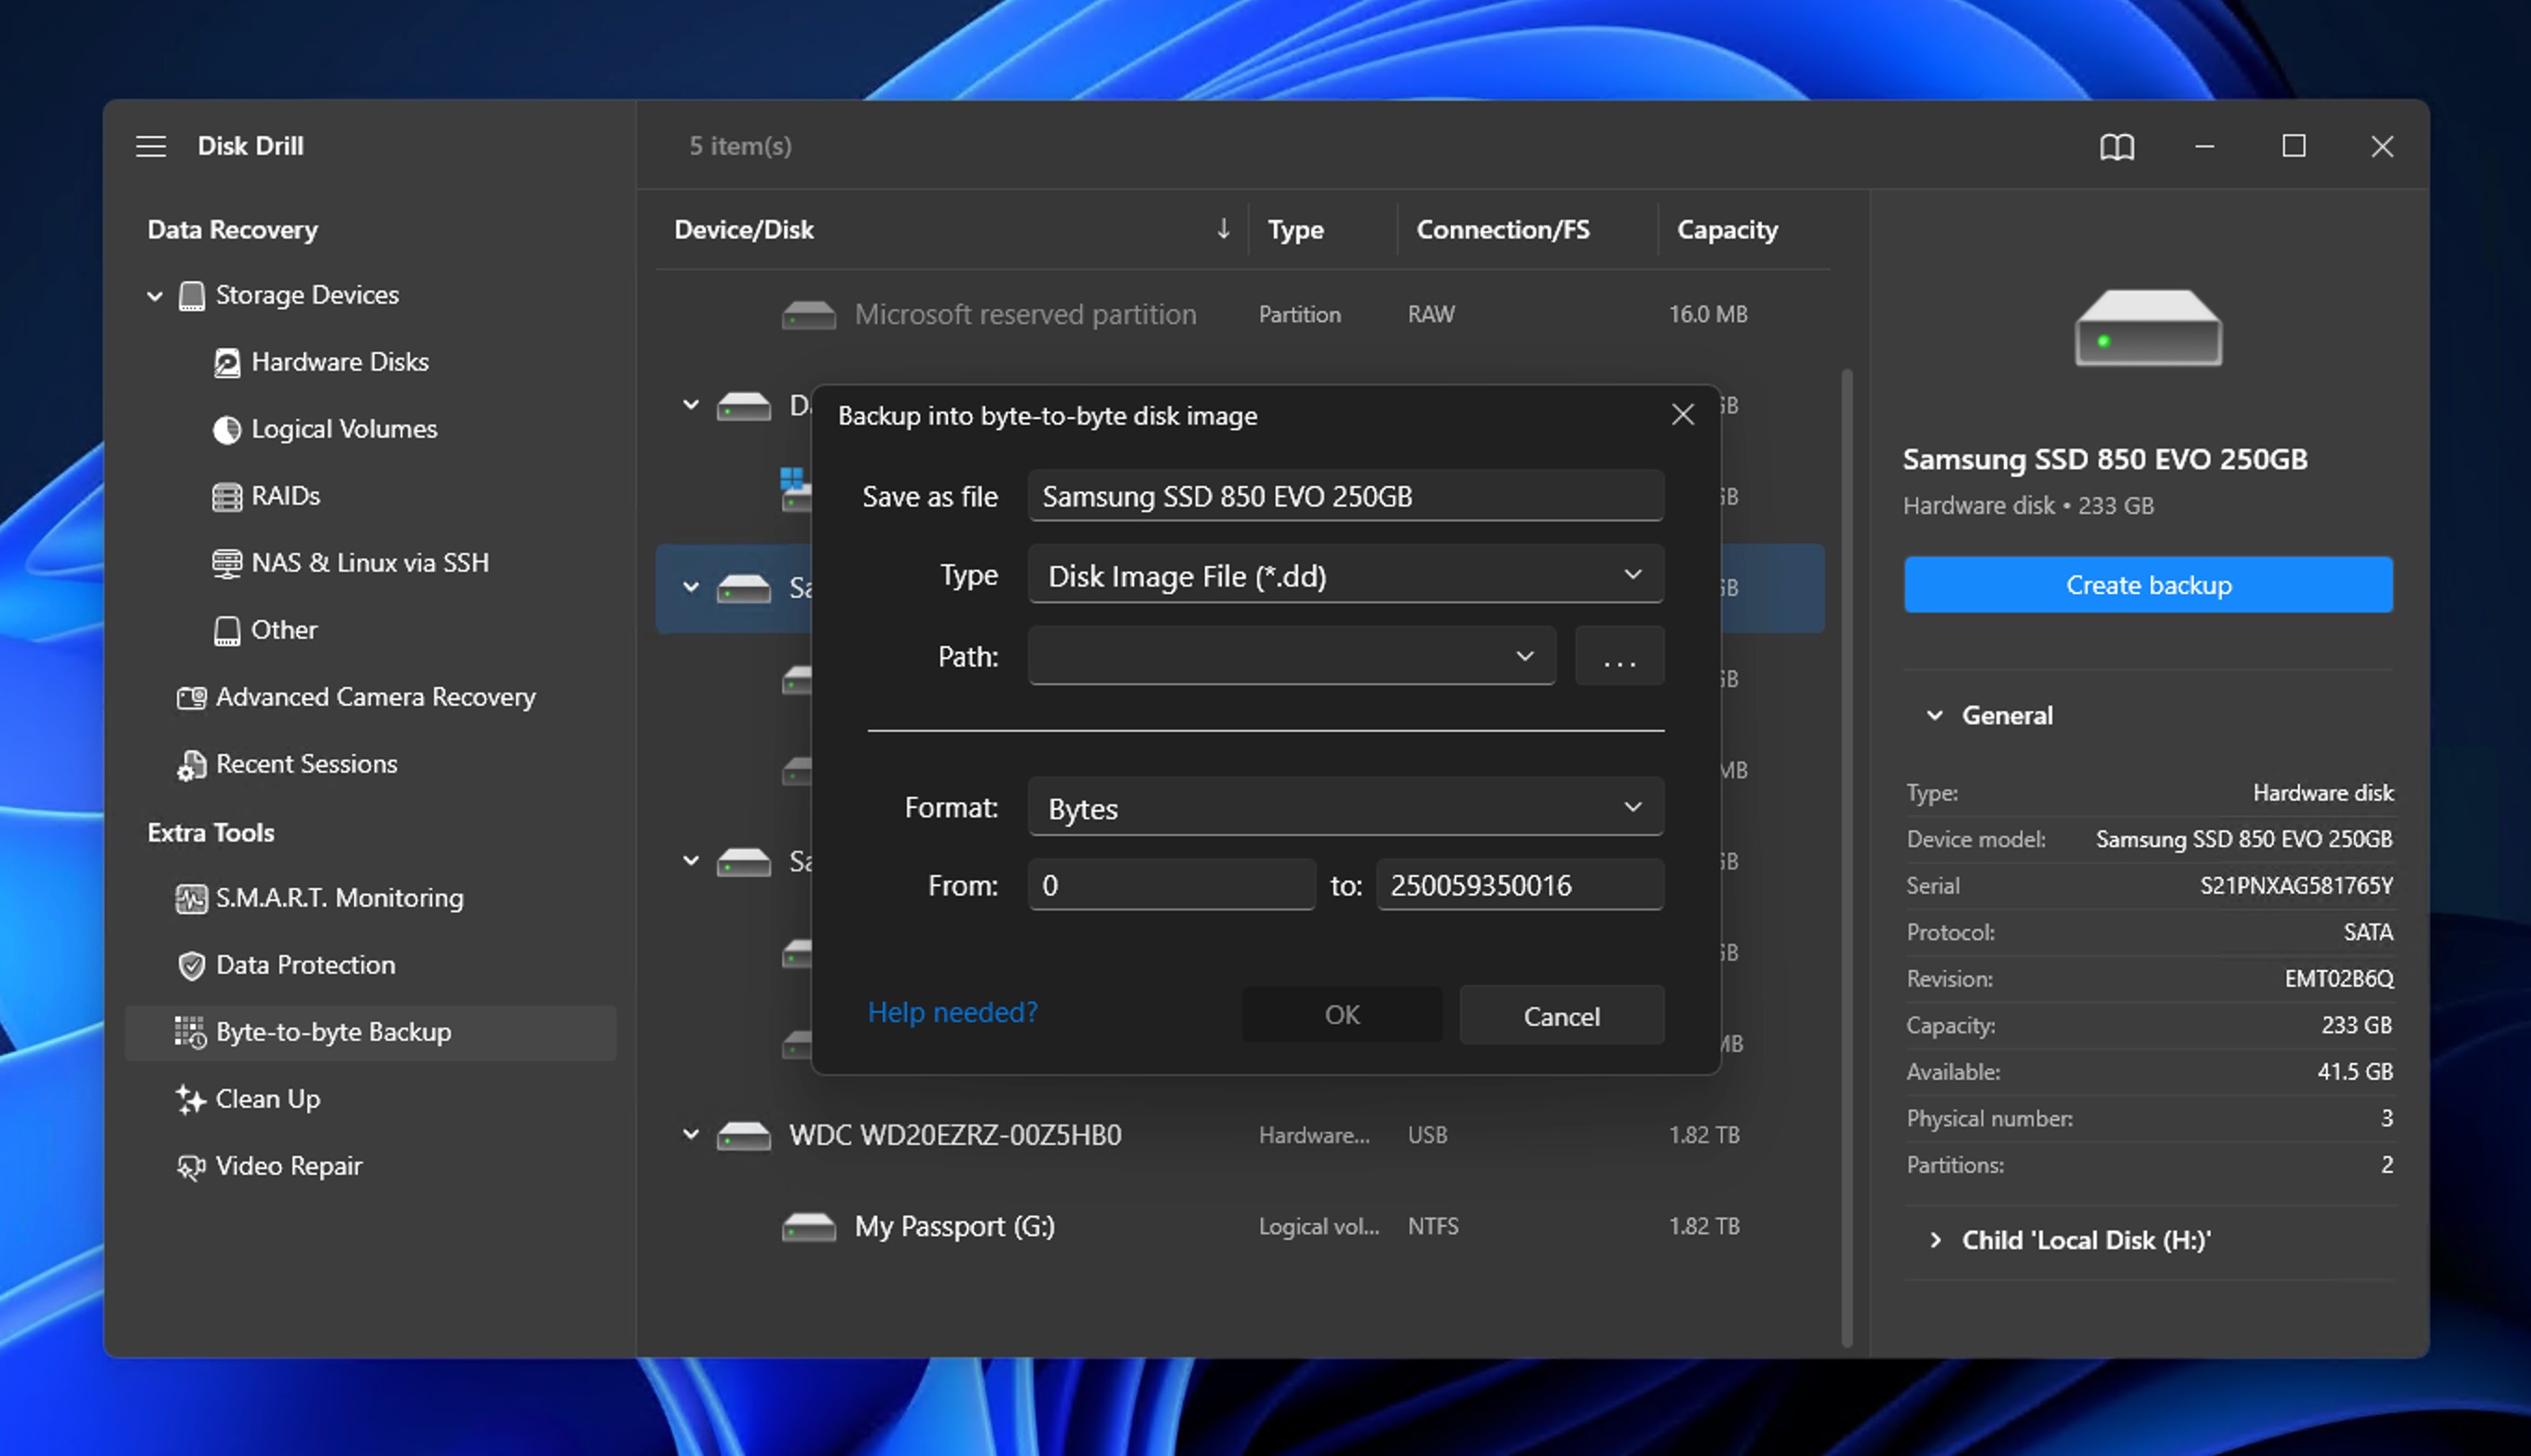Sort by the Type column header
2531x1456 pixels.
1295,230
